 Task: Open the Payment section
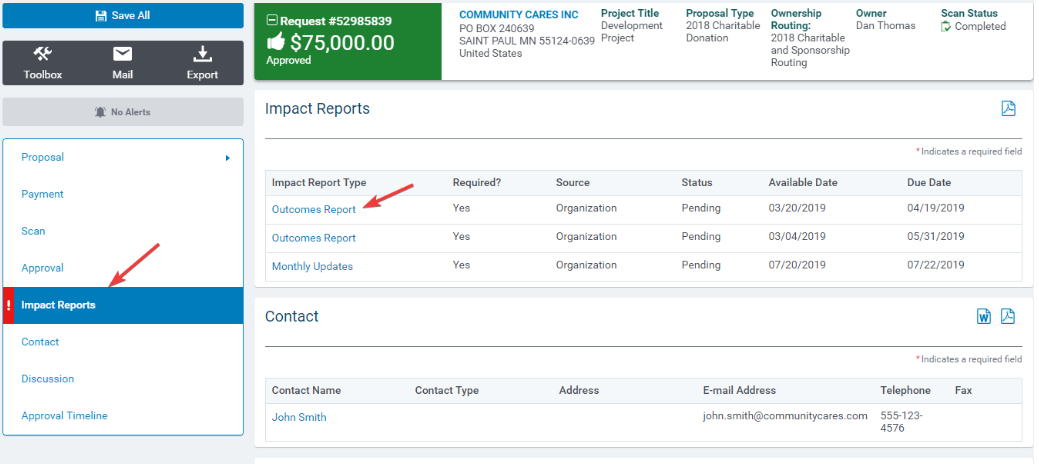click(42, 194)
